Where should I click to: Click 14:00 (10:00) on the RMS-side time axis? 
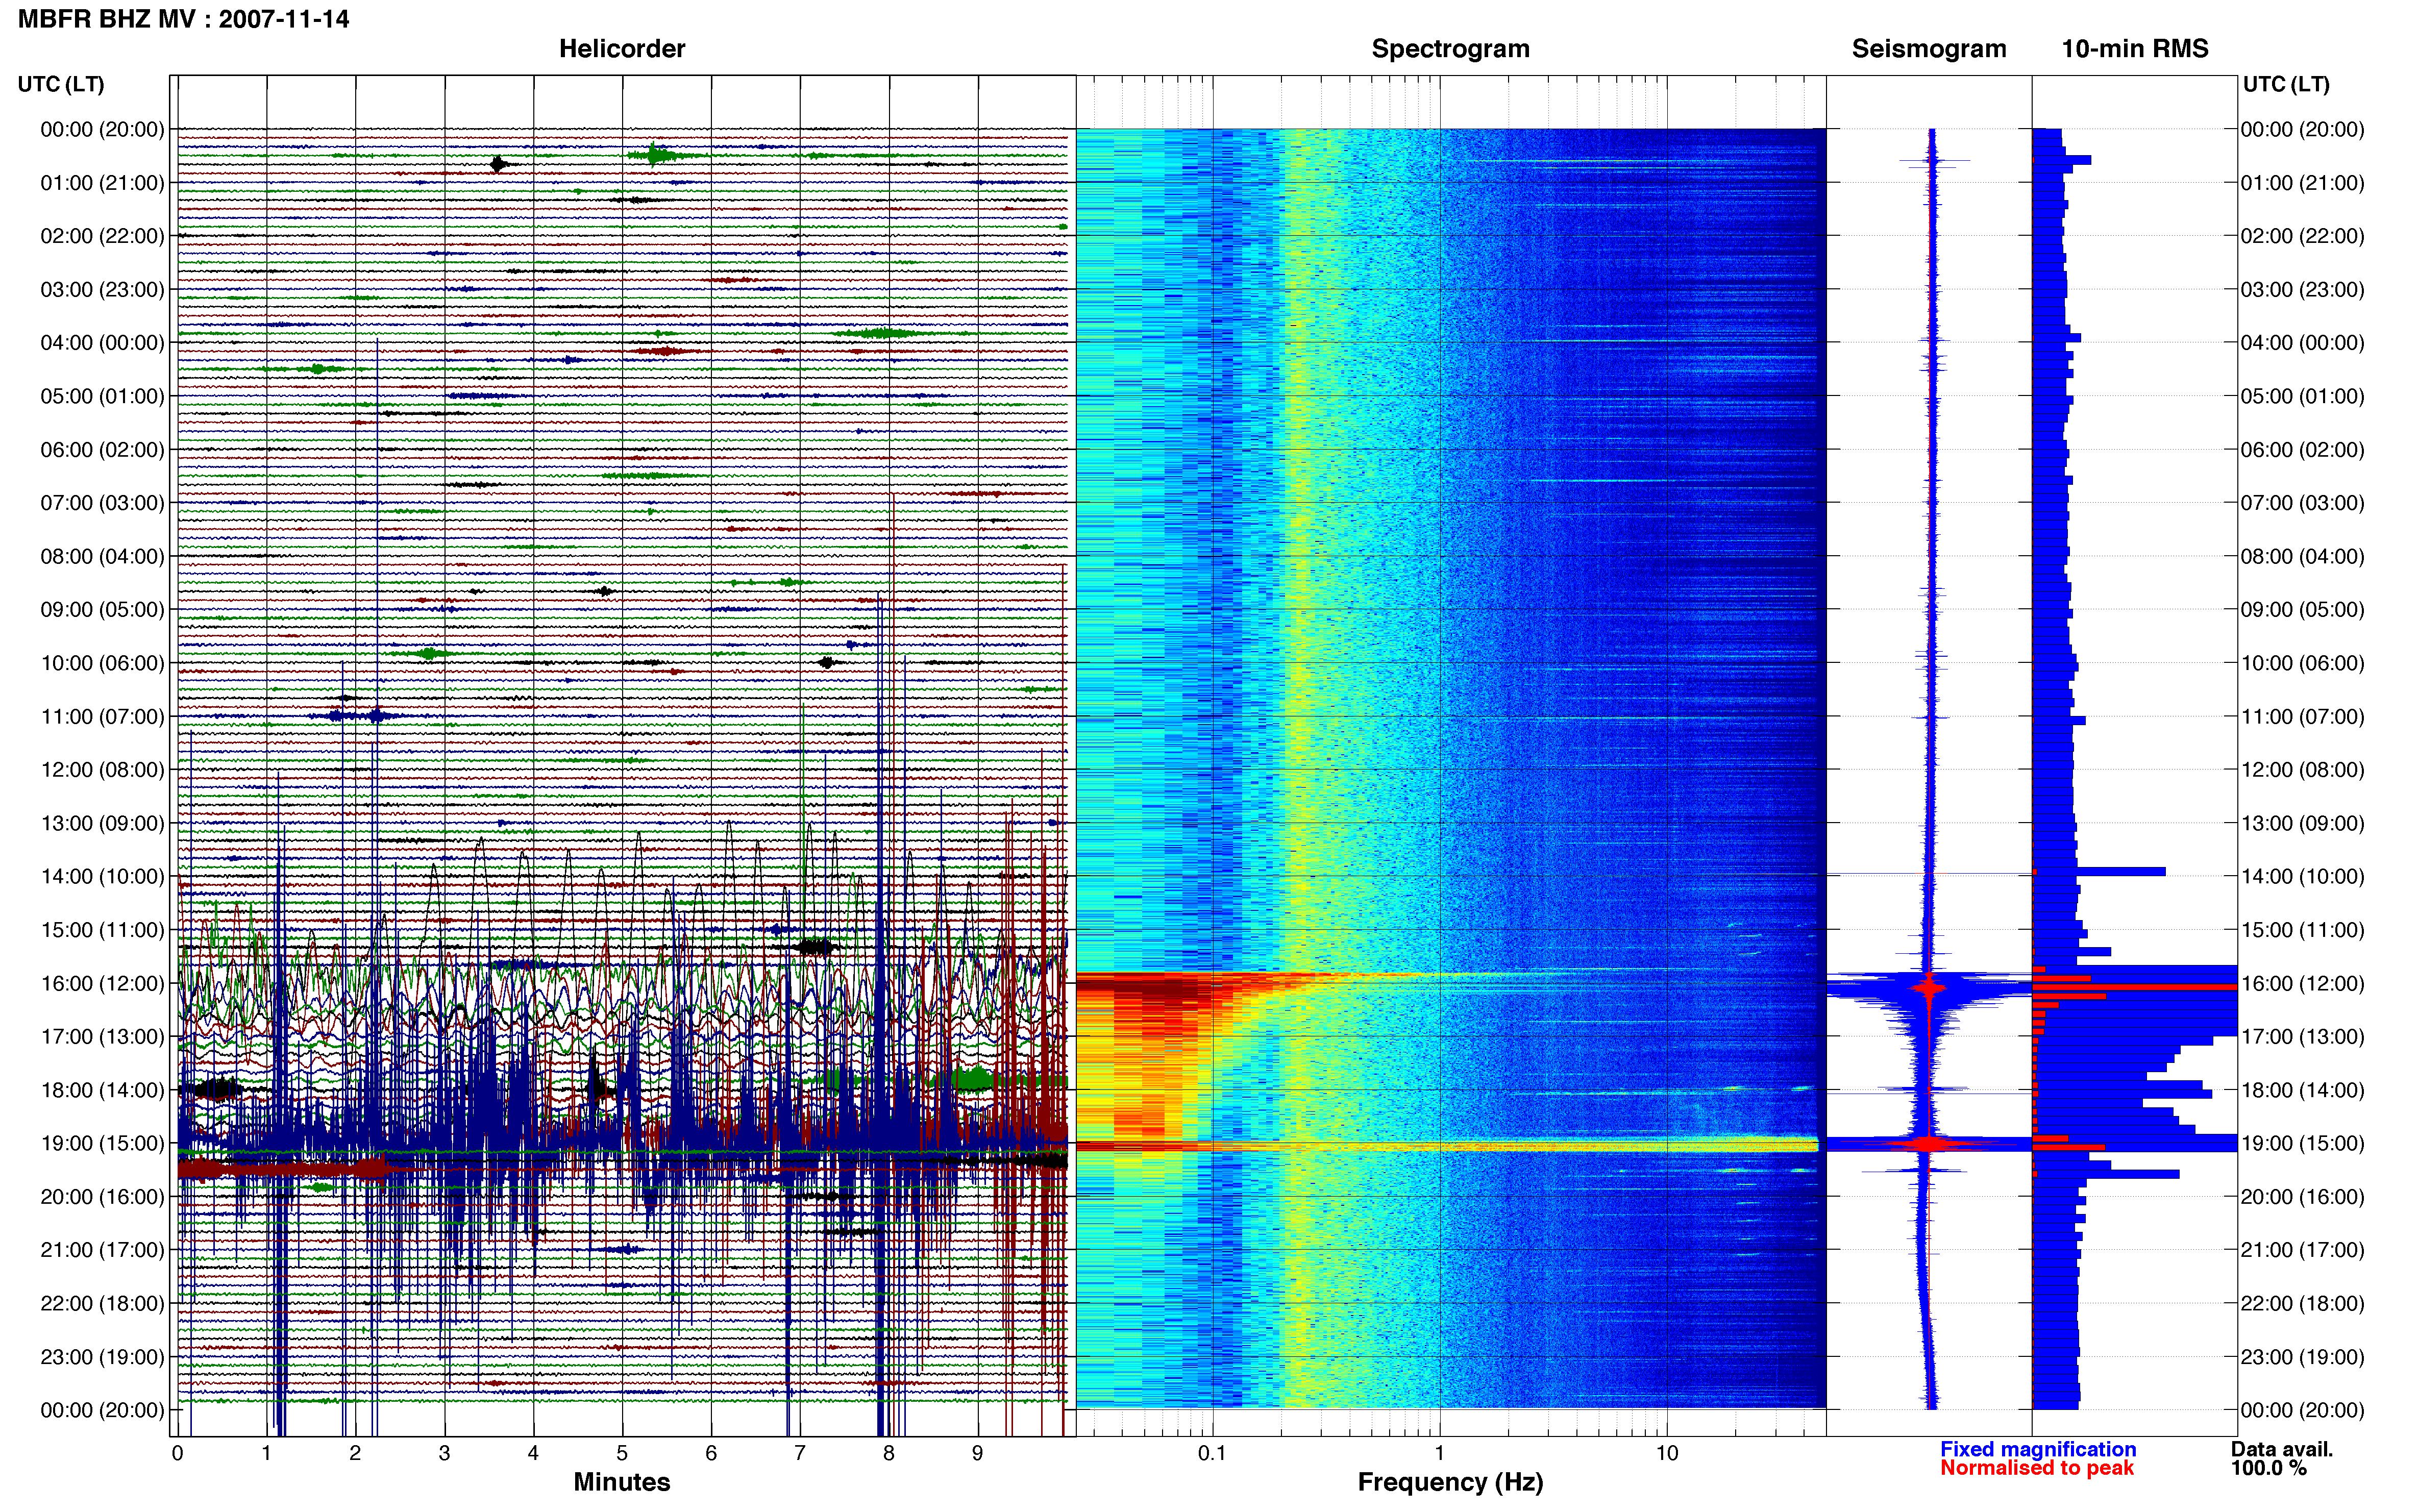click(x=2303, y=877)
